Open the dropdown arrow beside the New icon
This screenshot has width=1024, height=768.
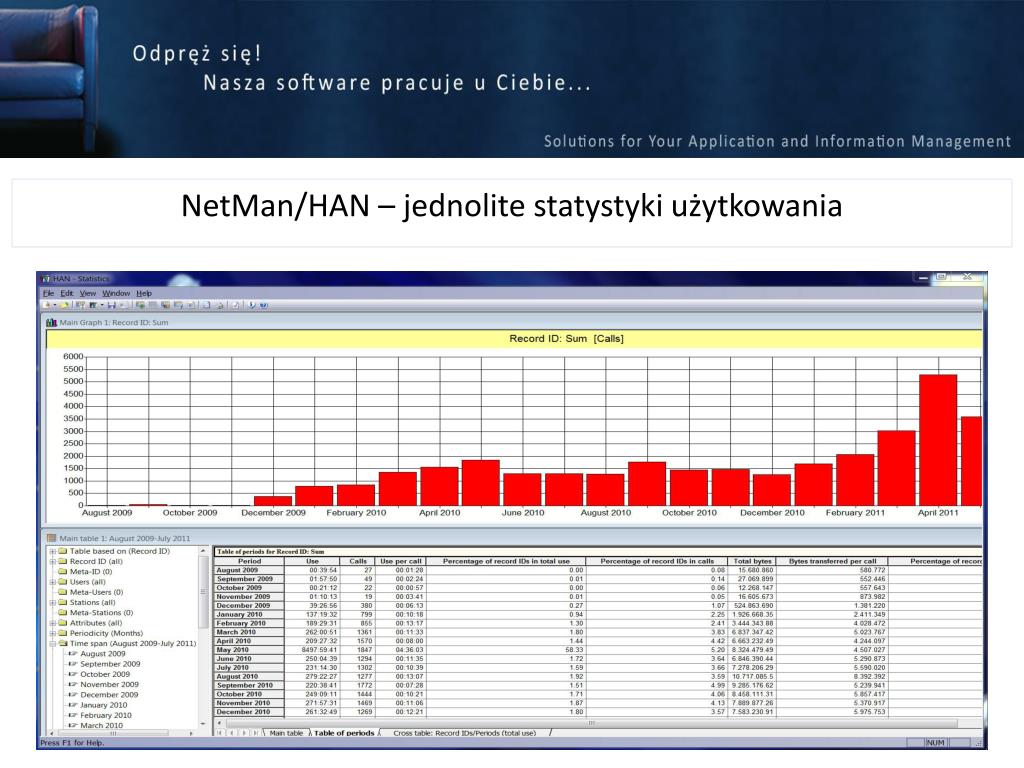[x=55, y=305]
